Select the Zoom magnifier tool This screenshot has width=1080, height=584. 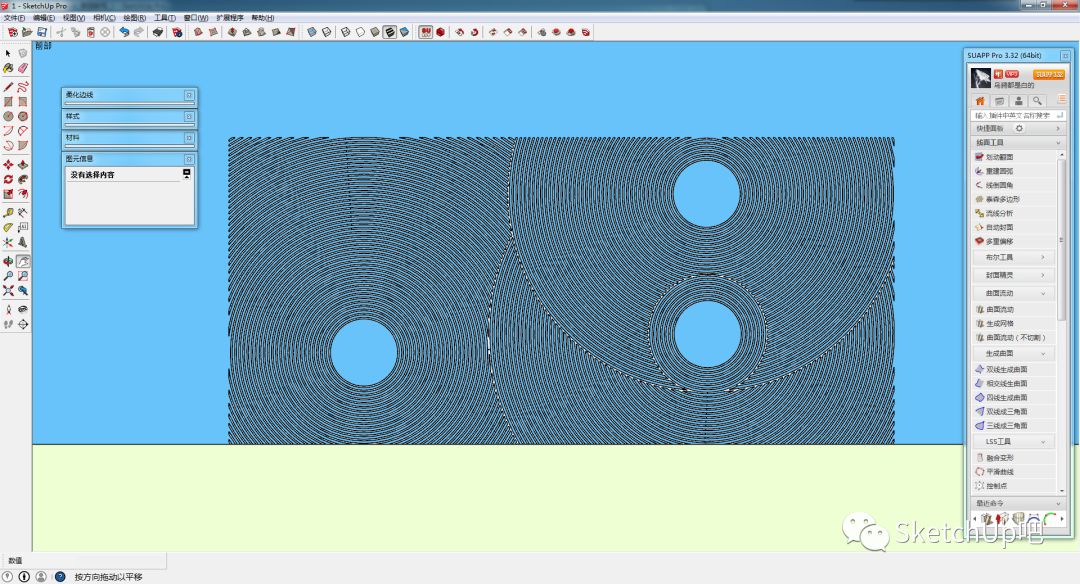[x=8, y=275]
